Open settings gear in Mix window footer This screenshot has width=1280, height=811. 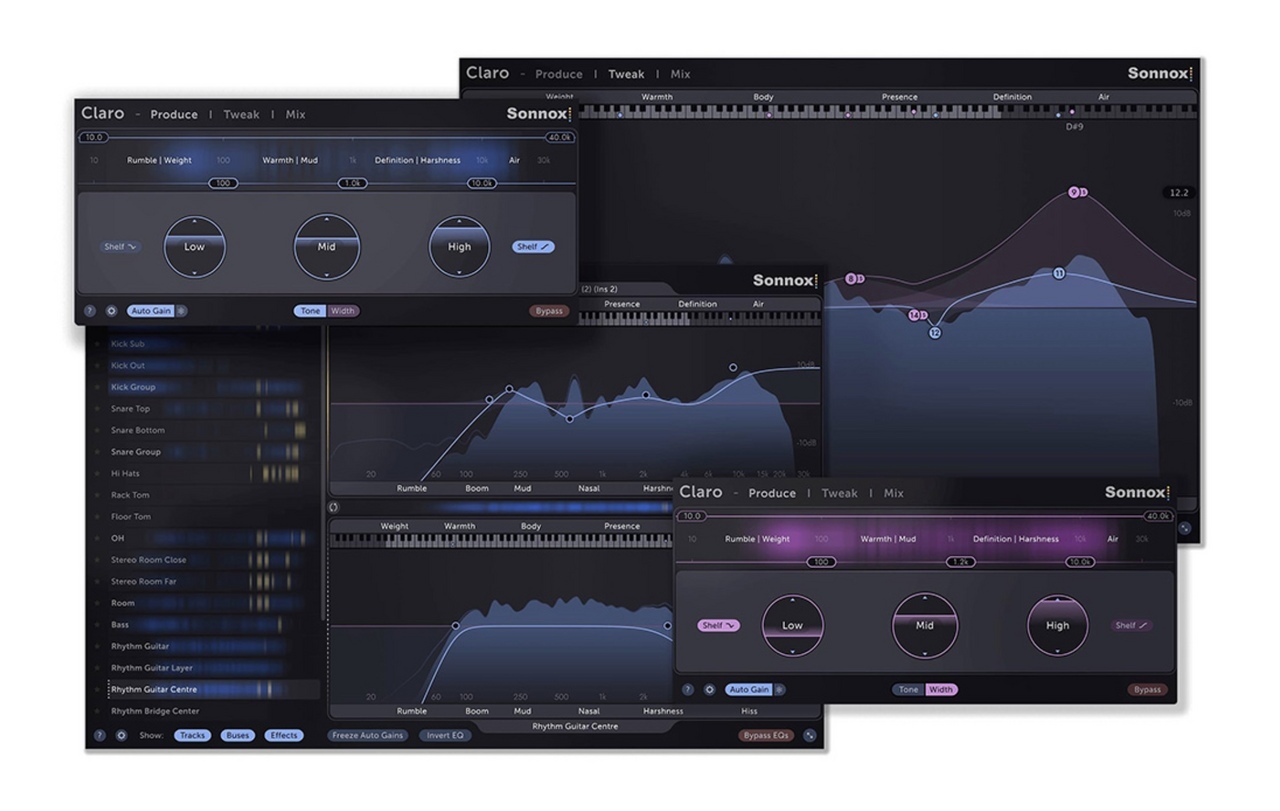pos(121,736)
